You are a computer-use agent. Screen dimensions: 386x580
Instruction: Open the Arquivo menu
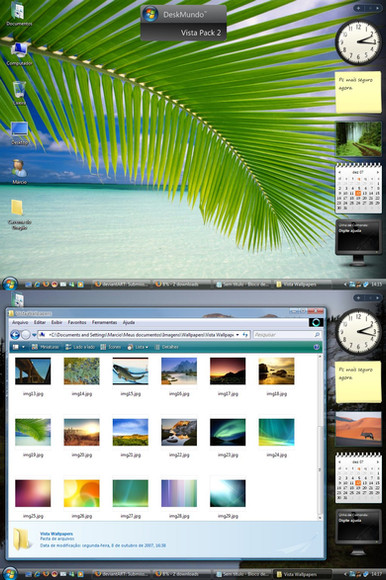20,322
